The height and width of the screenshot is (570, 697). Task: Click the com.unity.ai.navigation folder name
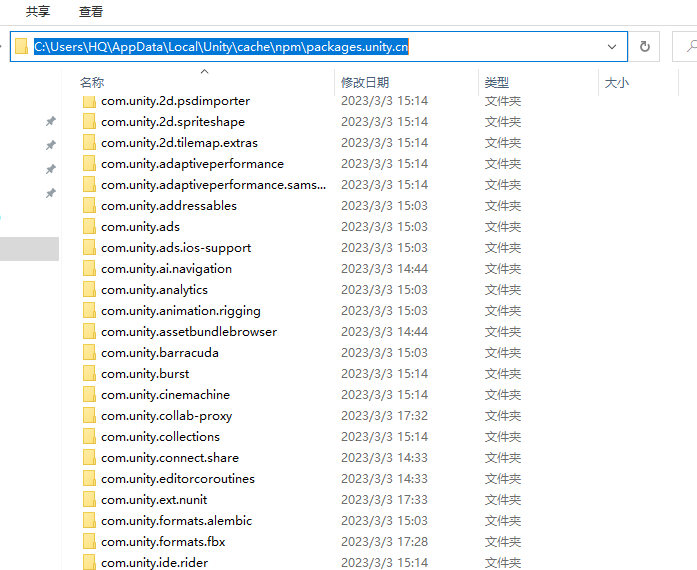coord(166,269)
